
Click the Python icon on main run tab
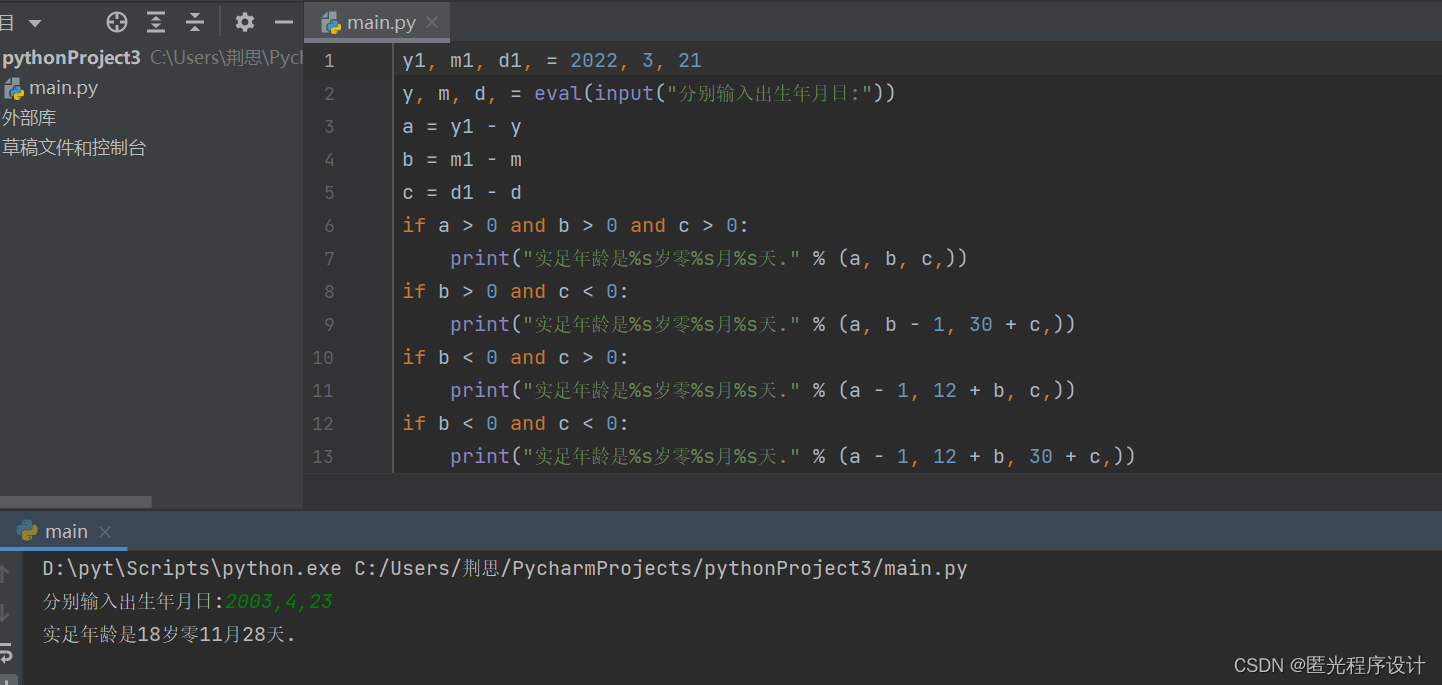(27, 531)
